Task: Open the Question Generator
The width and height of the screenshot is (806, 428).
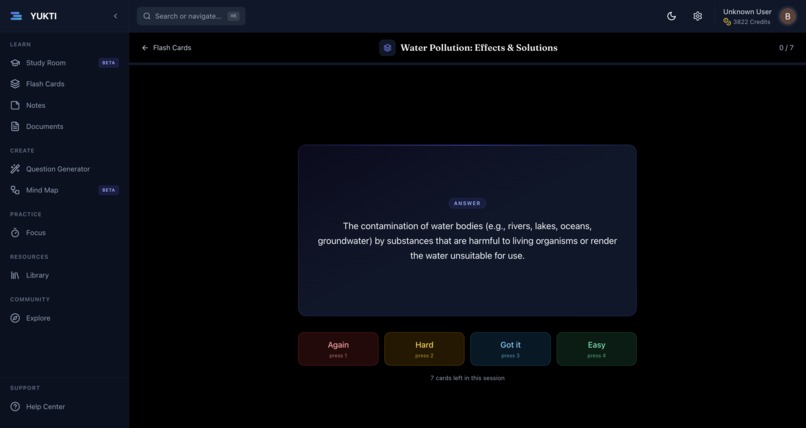Action: click(x=64, y=169)
